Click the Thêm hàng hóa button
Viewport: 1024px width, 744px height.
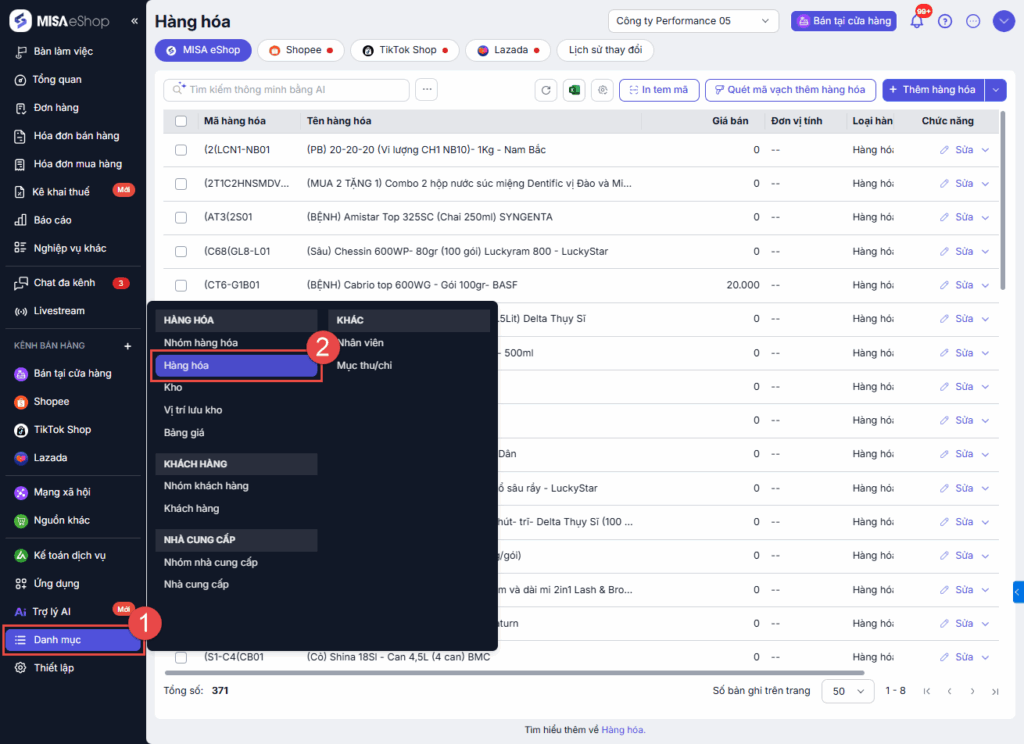[x=934, y=89]
